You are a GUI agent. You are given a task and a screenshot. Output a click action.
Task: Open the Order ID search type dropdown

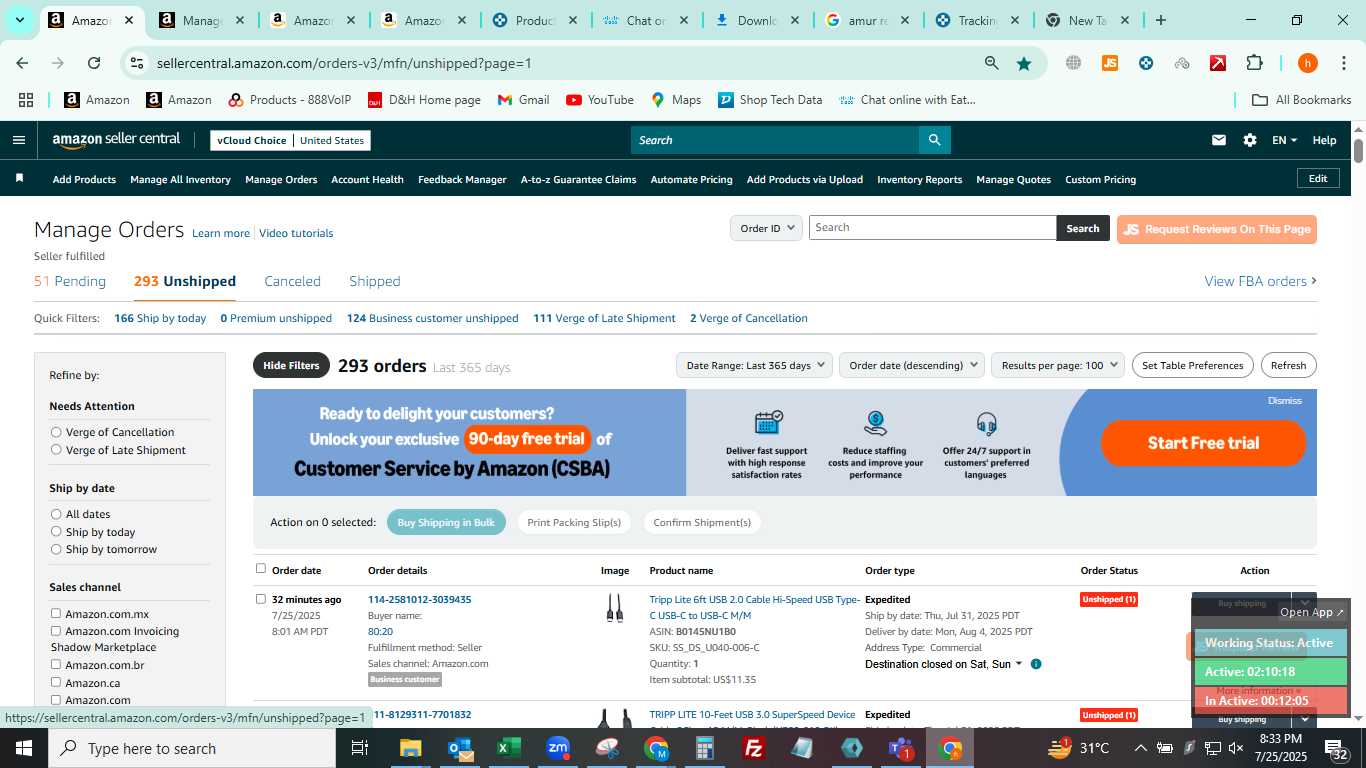pyautogui.click(x=766, y=228)
